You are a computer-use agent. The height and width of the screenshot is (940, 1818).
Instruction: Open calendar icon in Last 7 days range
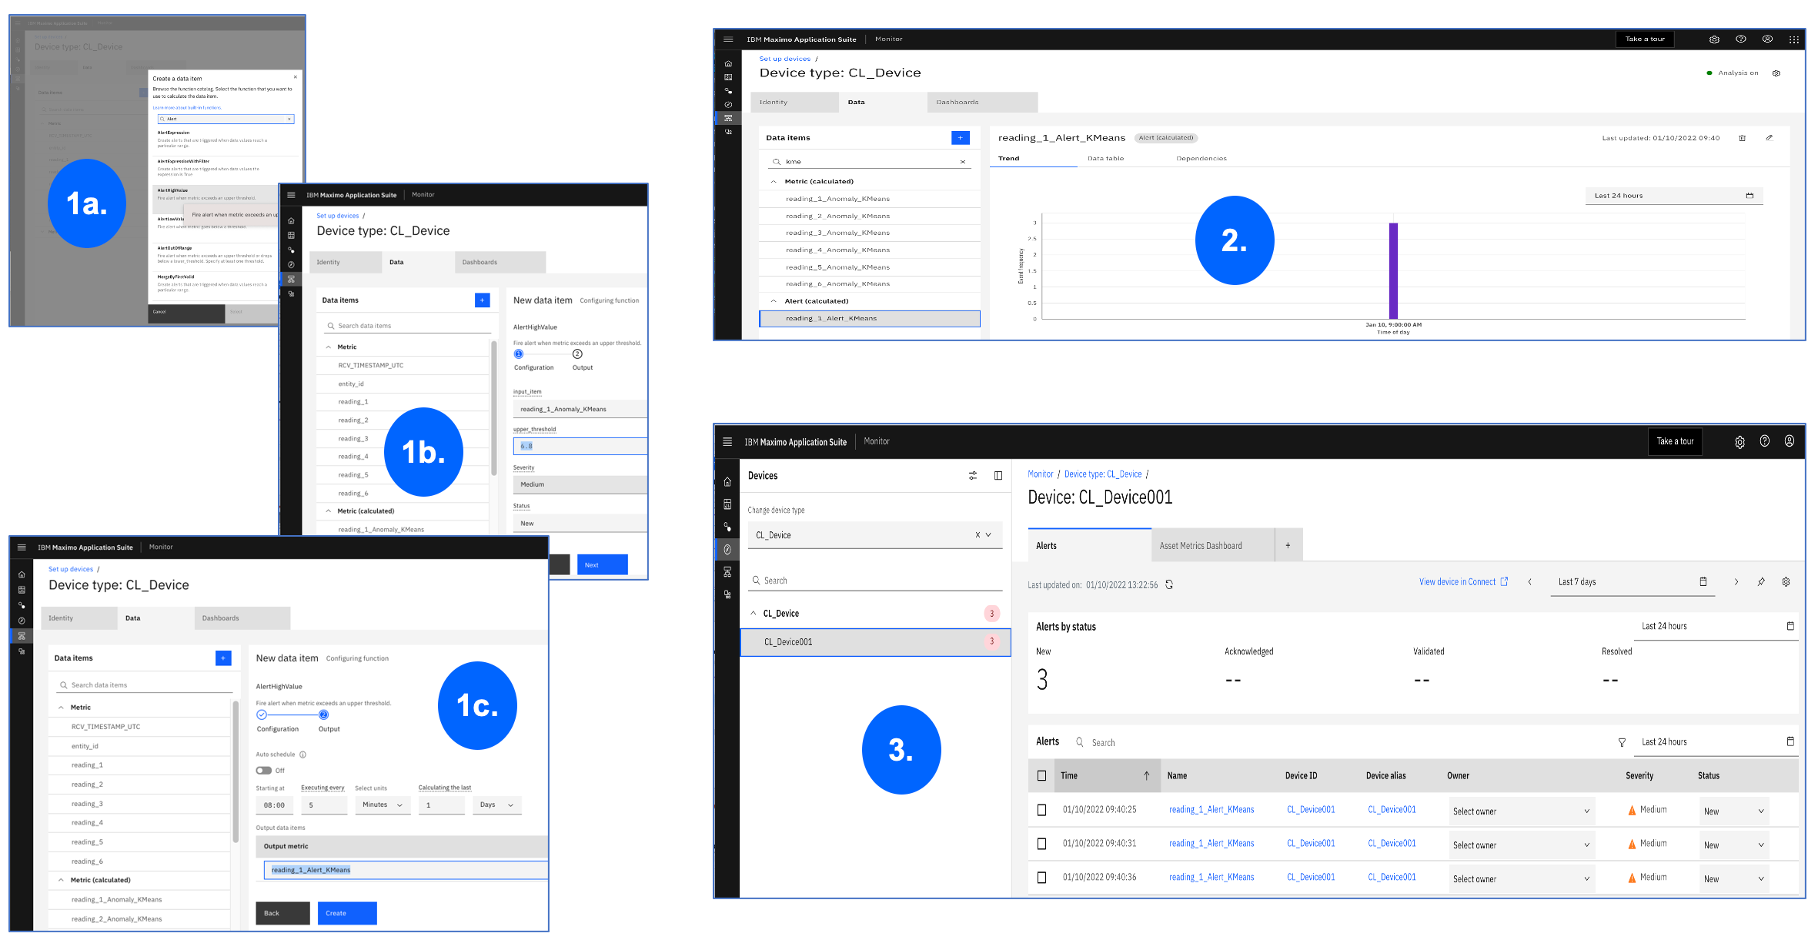tap(1704, 581)
